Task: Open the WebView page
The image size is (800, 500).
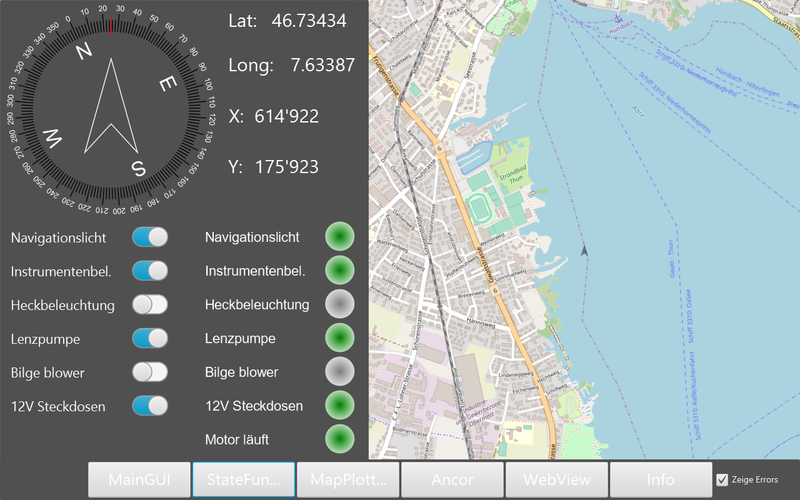Action: click(x=556, y=480)
